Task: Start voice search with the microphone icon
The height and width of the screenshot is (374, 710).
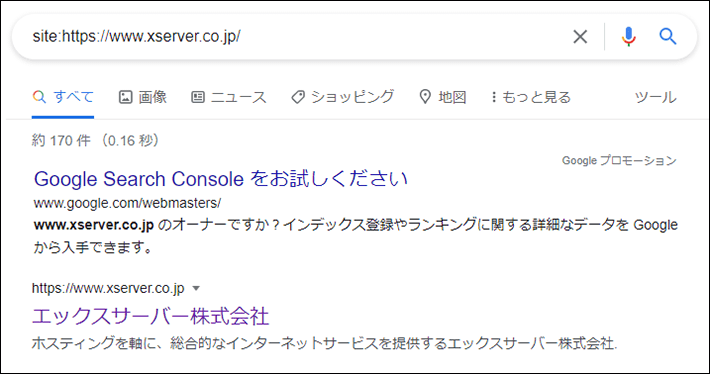Action: coord(628,37)
